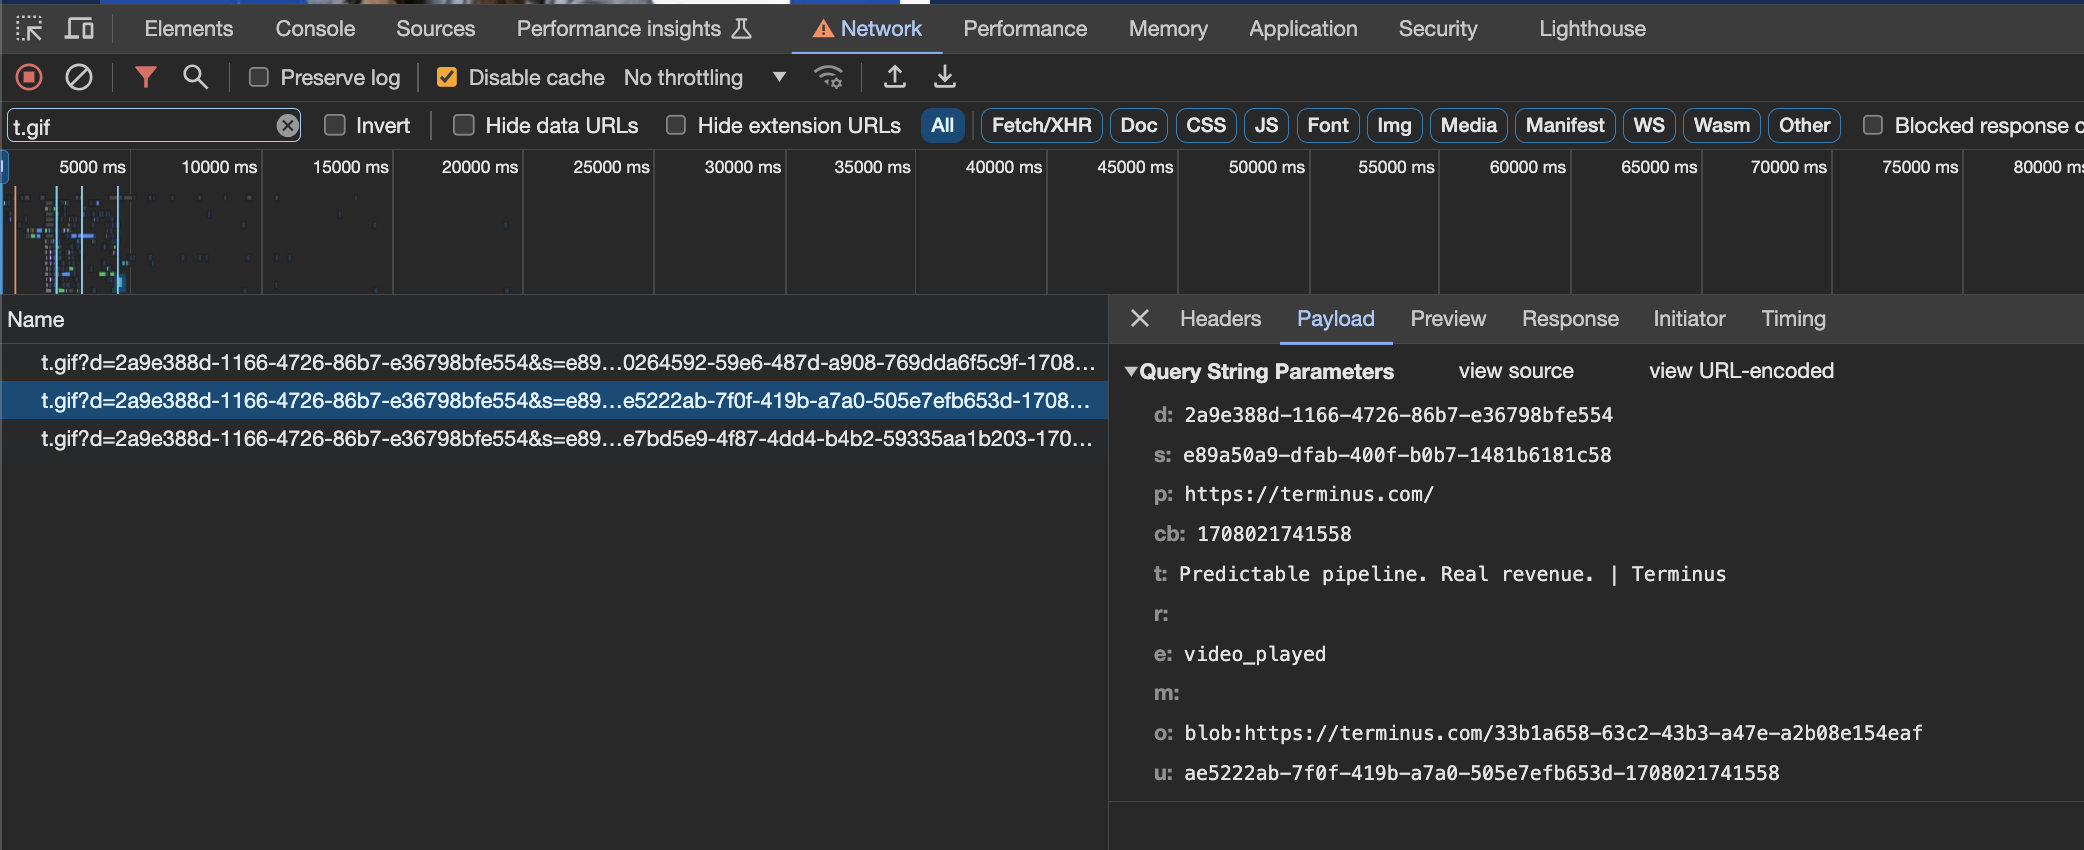Open Performance insights tab

633,28
